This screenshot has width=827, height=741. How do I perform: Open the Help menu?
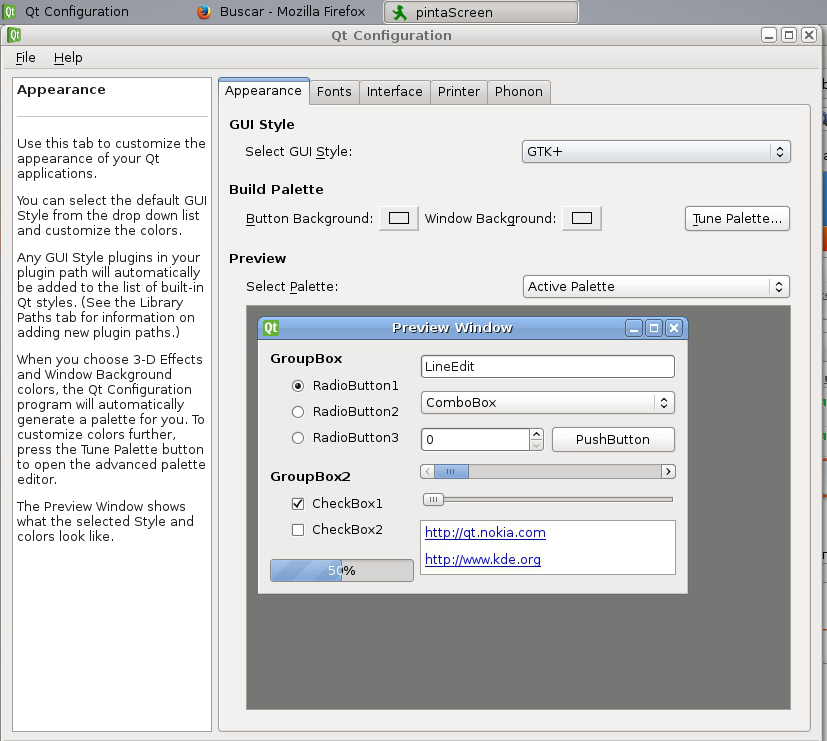[x=68, y=57]
